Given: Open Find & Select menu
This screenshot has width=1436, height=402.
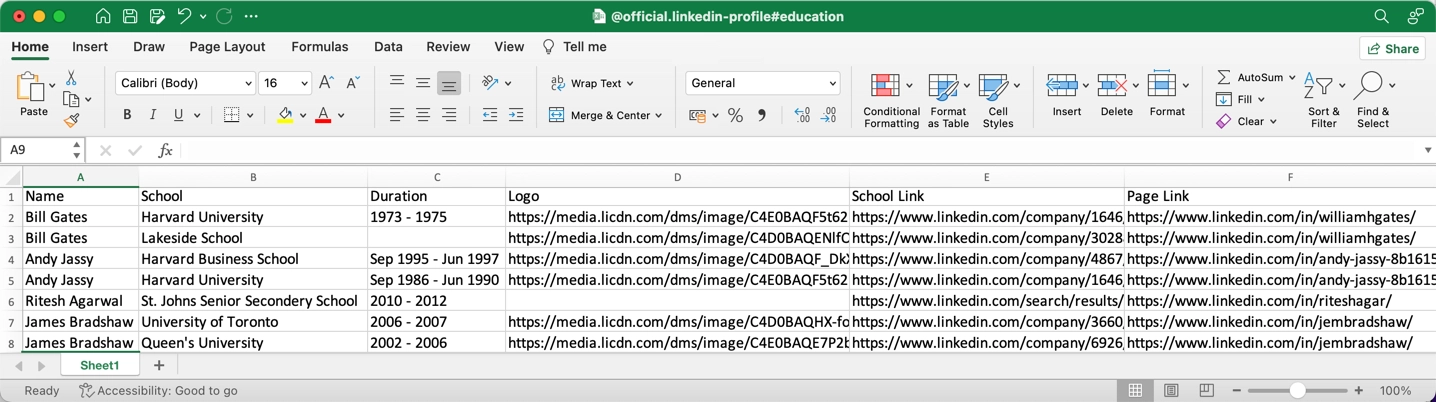Looking at the screenshot, I should coord(1372,100).
